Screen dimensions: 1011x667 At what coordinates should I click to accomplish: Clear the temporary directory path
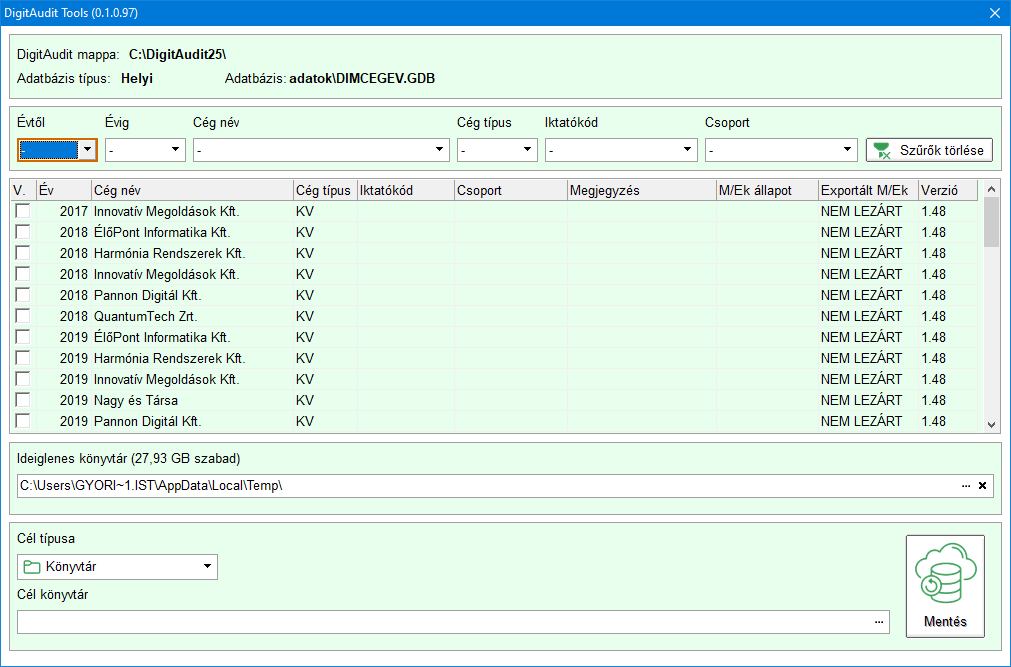point(983,486)
